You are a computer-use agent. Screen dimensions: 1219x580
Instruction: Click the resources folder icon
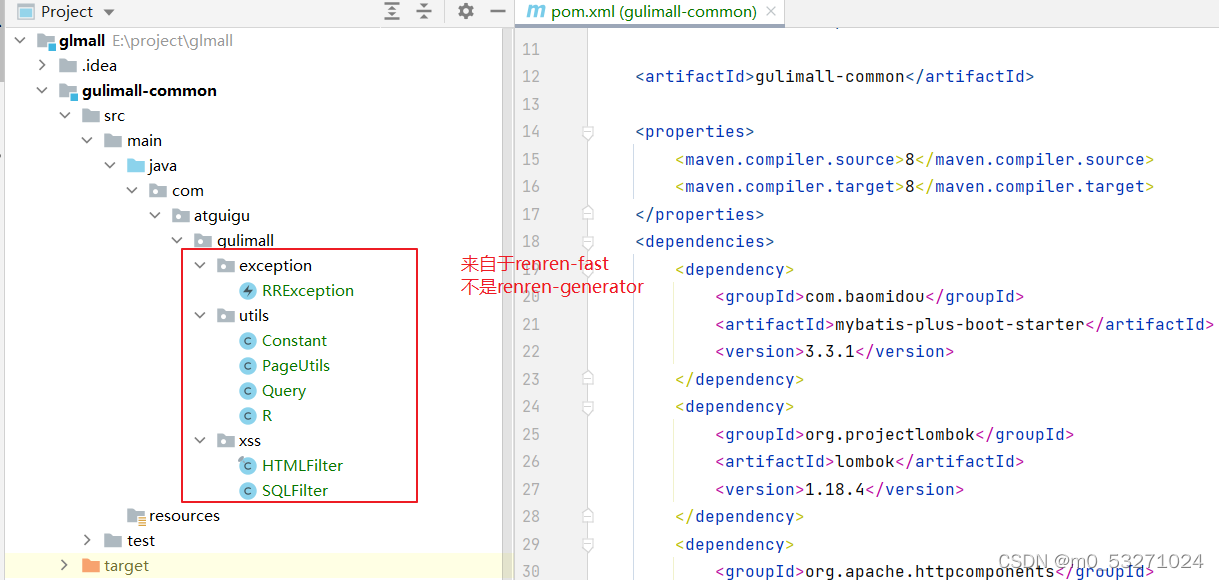point(136,516)
